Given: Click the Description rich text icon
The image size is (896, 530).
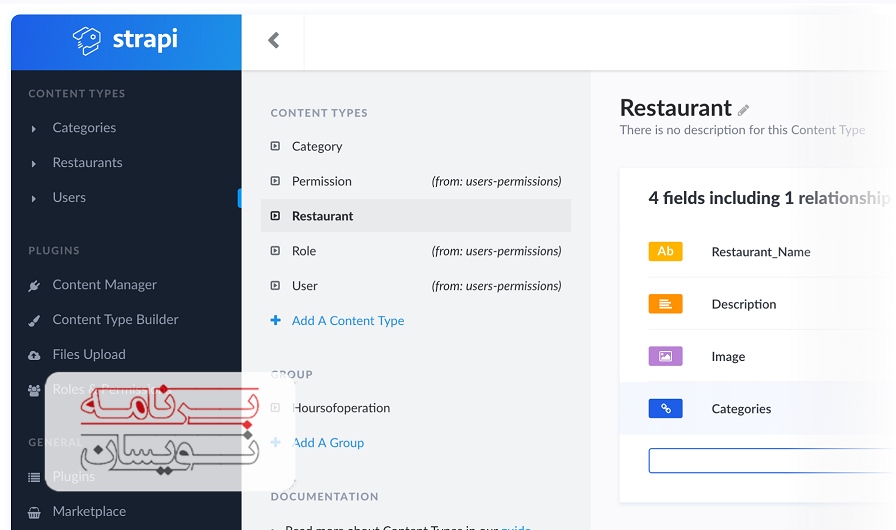Looking at the screenshot, I should tap(665, 304).
